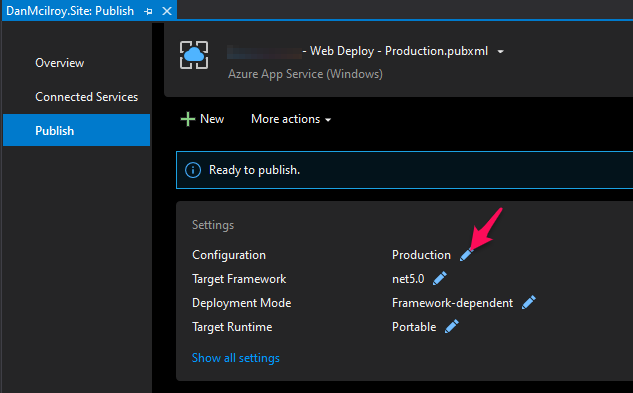Edit the Configuration setting pencil icon
This screenshot has width=633, height=393.
pyautogui.click(x=466, y=255)
